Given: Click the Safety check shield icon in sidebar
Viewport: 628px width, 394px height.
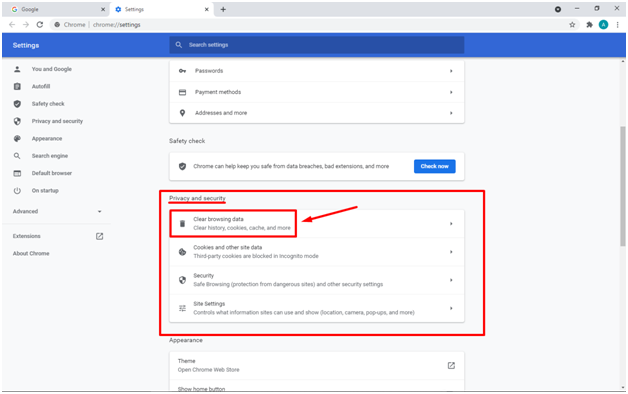Looking at the screenshot, I should pyautogui.click(x=17, y=104).
